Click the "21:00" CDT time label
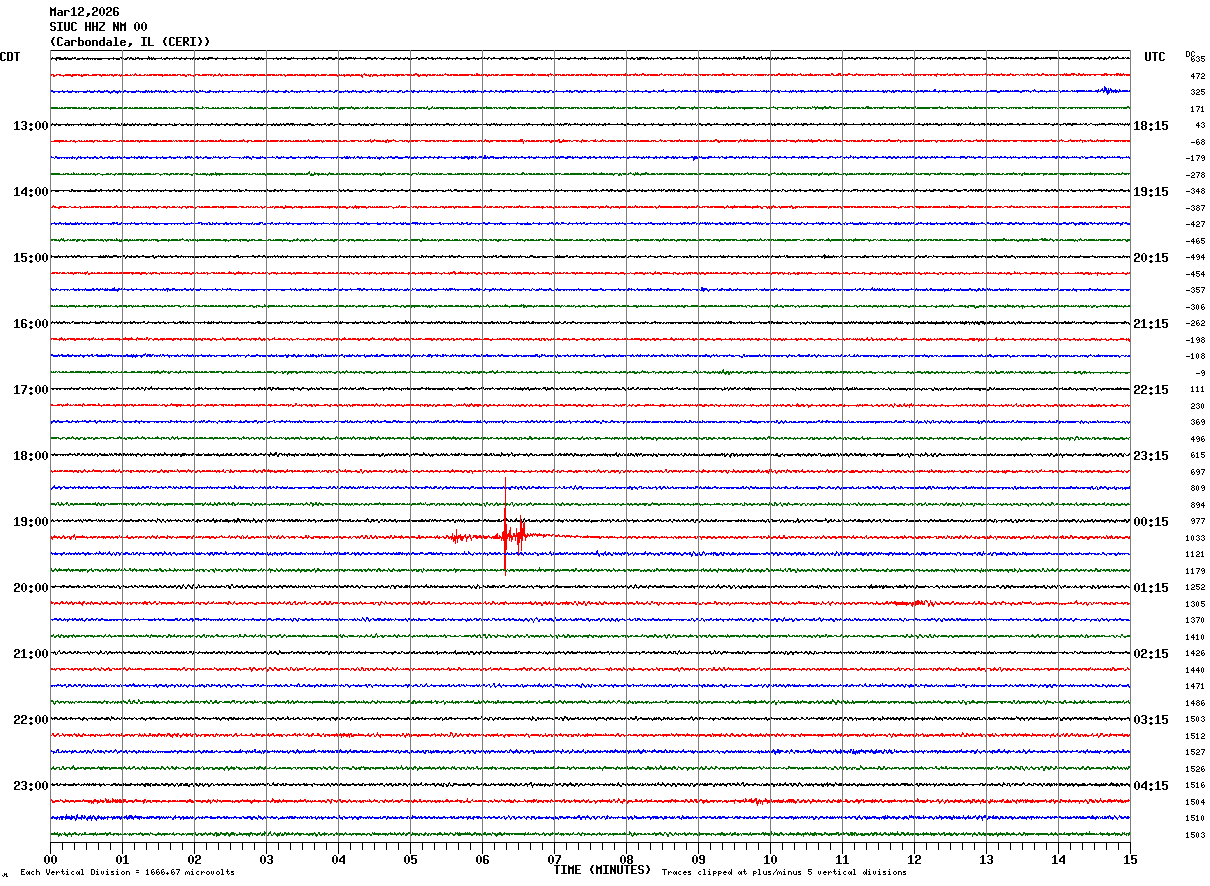The width and height of the screenshot is (1210, 886). click(30, 654)
